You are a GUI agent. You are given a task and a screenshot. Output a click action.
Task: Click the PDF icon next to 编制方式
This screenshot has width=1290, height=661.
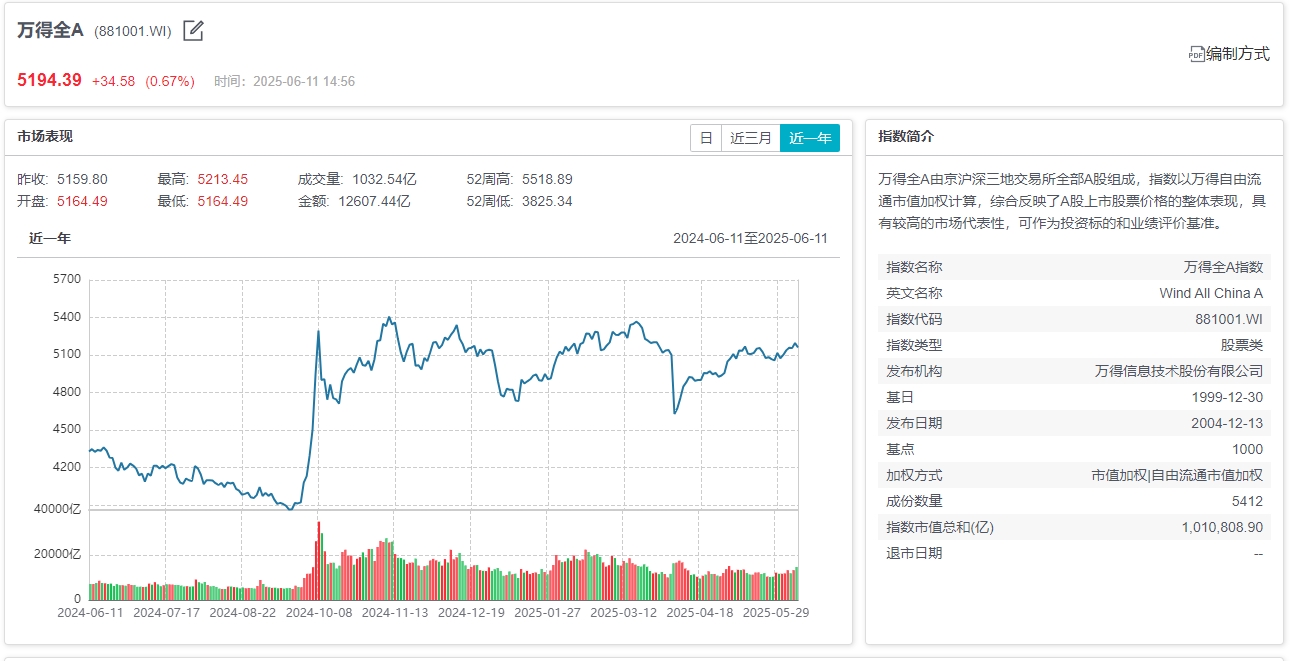1196,54
